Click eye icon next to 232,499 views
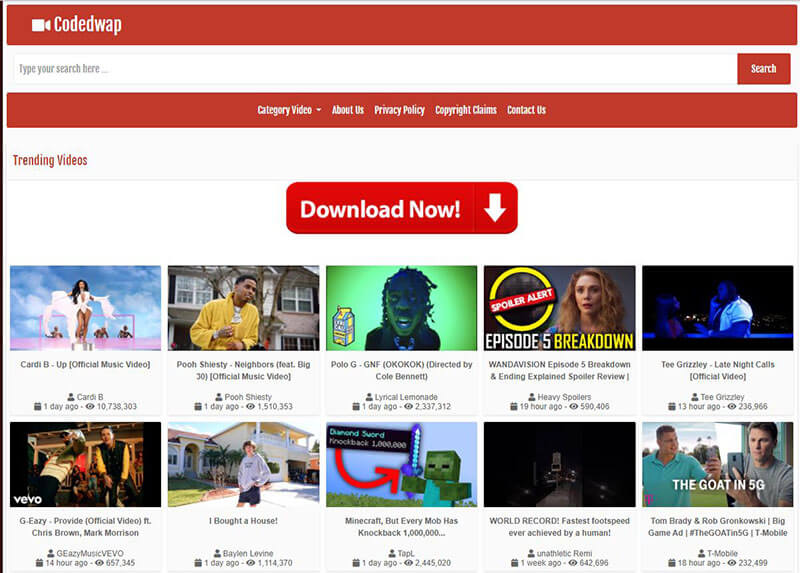 [732, 563]
